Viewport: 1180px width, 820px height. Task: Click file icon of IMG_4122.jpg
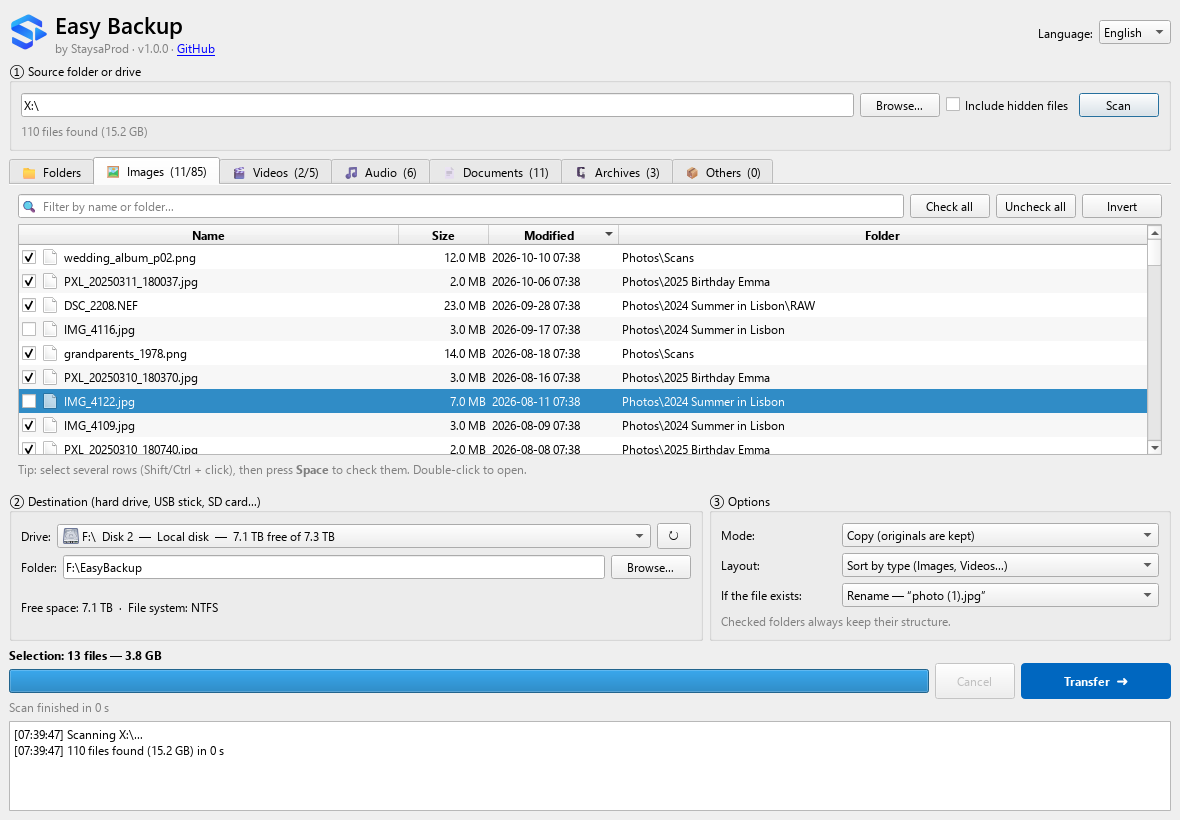(50, 402)
